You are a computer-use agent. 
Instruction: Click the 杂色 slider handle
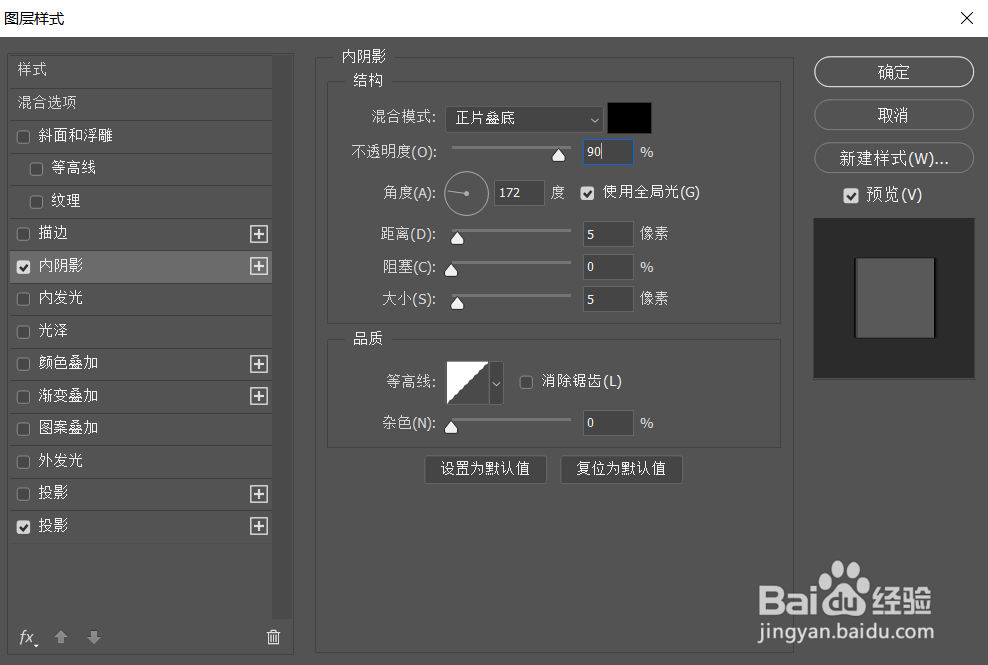[x=451, y=427]
